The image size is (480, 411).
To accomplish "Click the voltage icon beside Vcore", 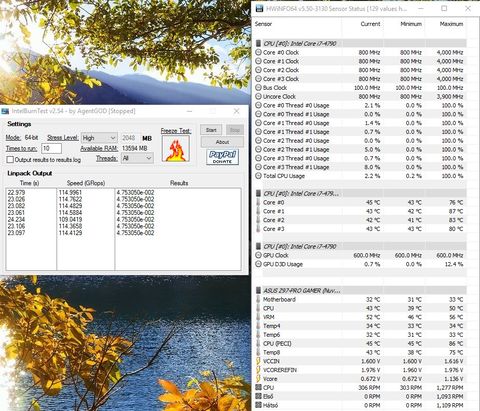I will pos(258,379).
